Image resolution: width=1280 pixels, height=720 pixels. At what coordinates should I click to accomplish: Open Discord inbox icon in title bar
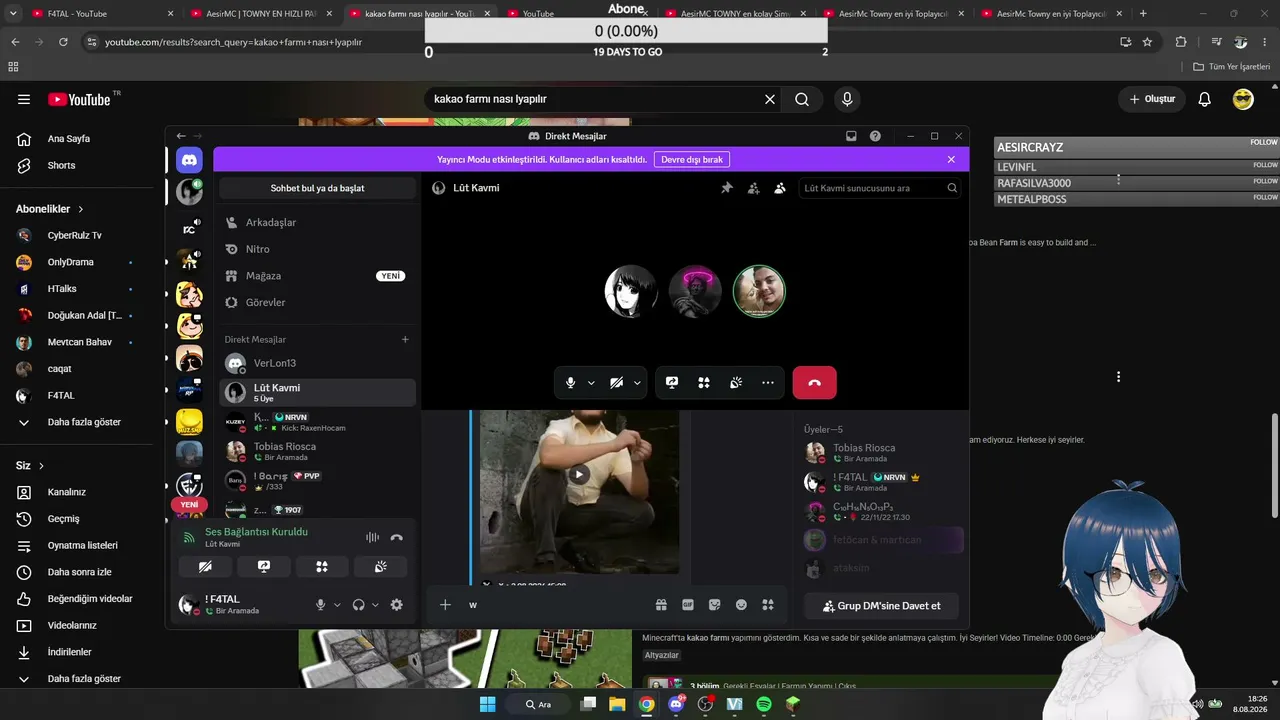(851, 136)
